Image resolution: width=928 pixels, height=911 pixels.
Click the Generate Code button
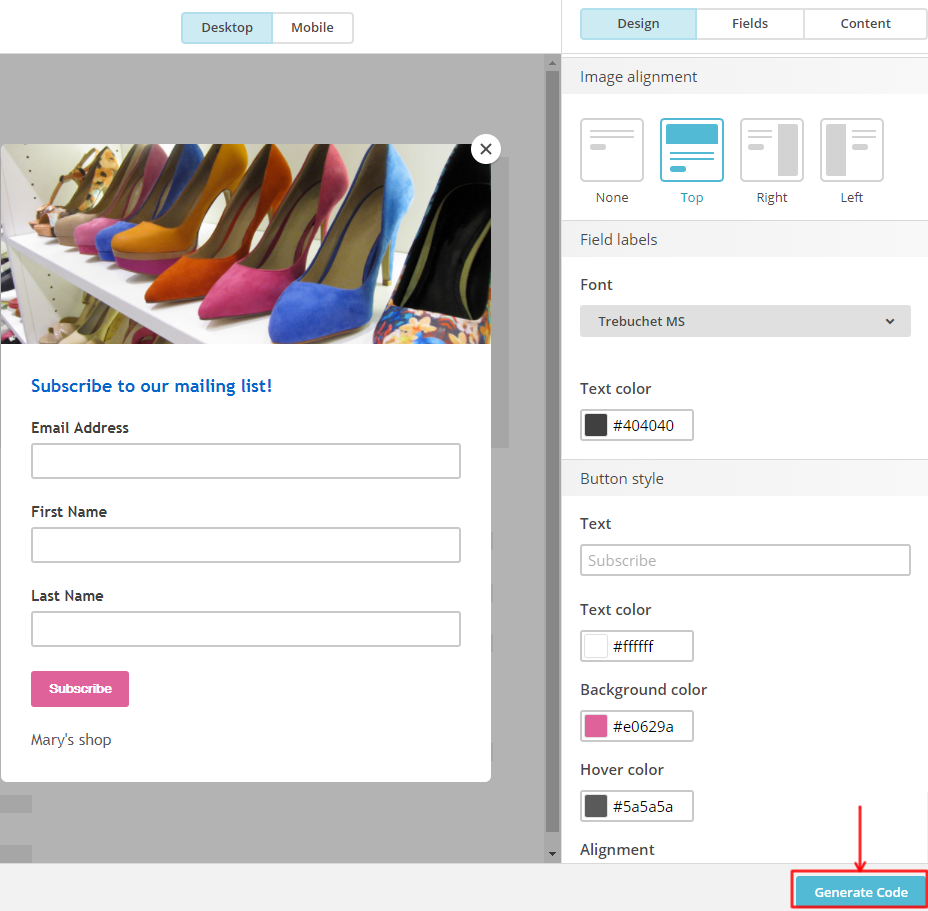click(861, 892)
